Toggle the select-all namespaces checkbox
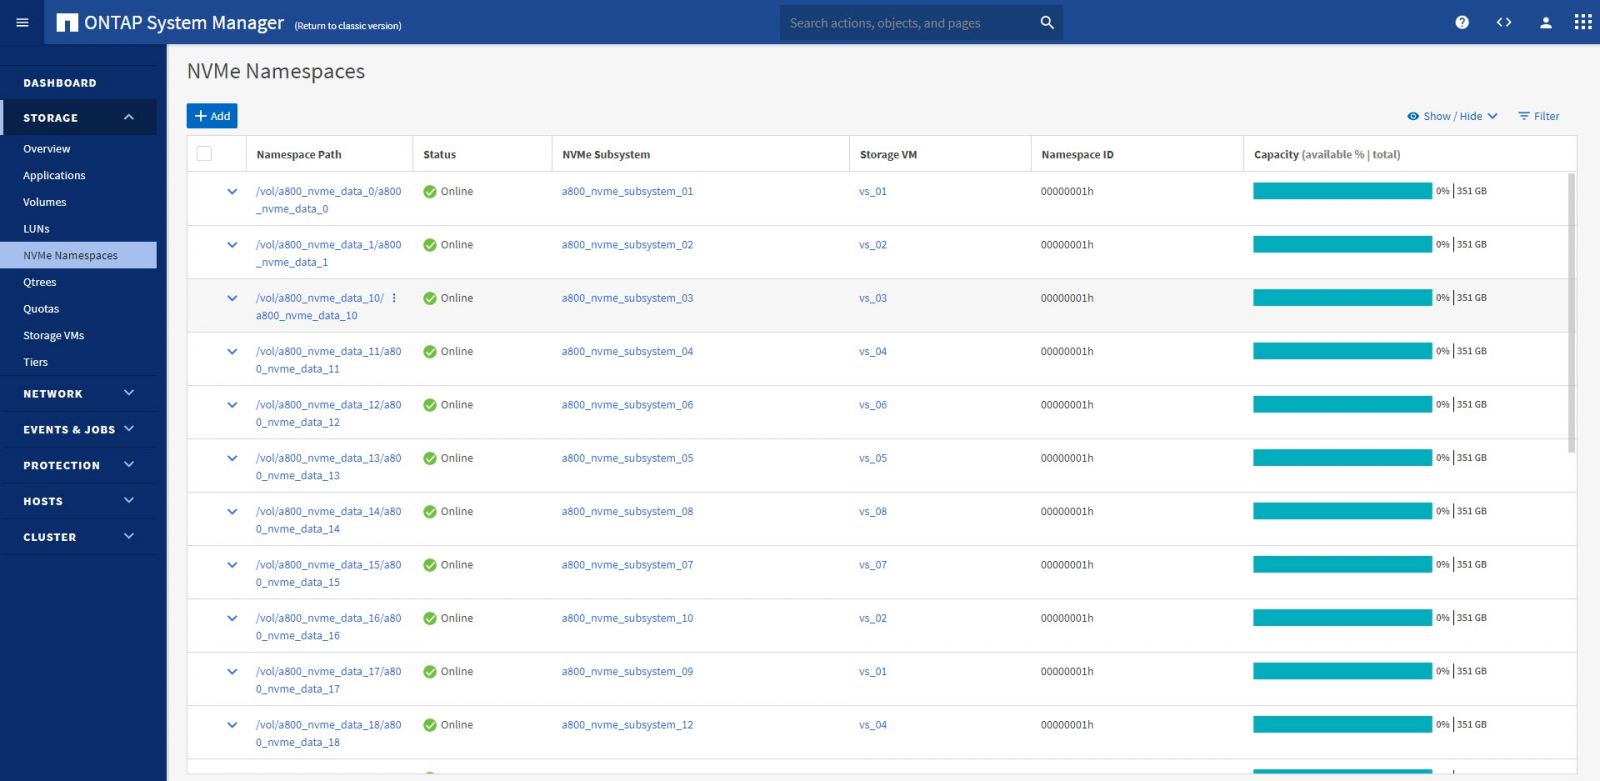Viewport: 1600px width, 781px height. tap(204, 154)
